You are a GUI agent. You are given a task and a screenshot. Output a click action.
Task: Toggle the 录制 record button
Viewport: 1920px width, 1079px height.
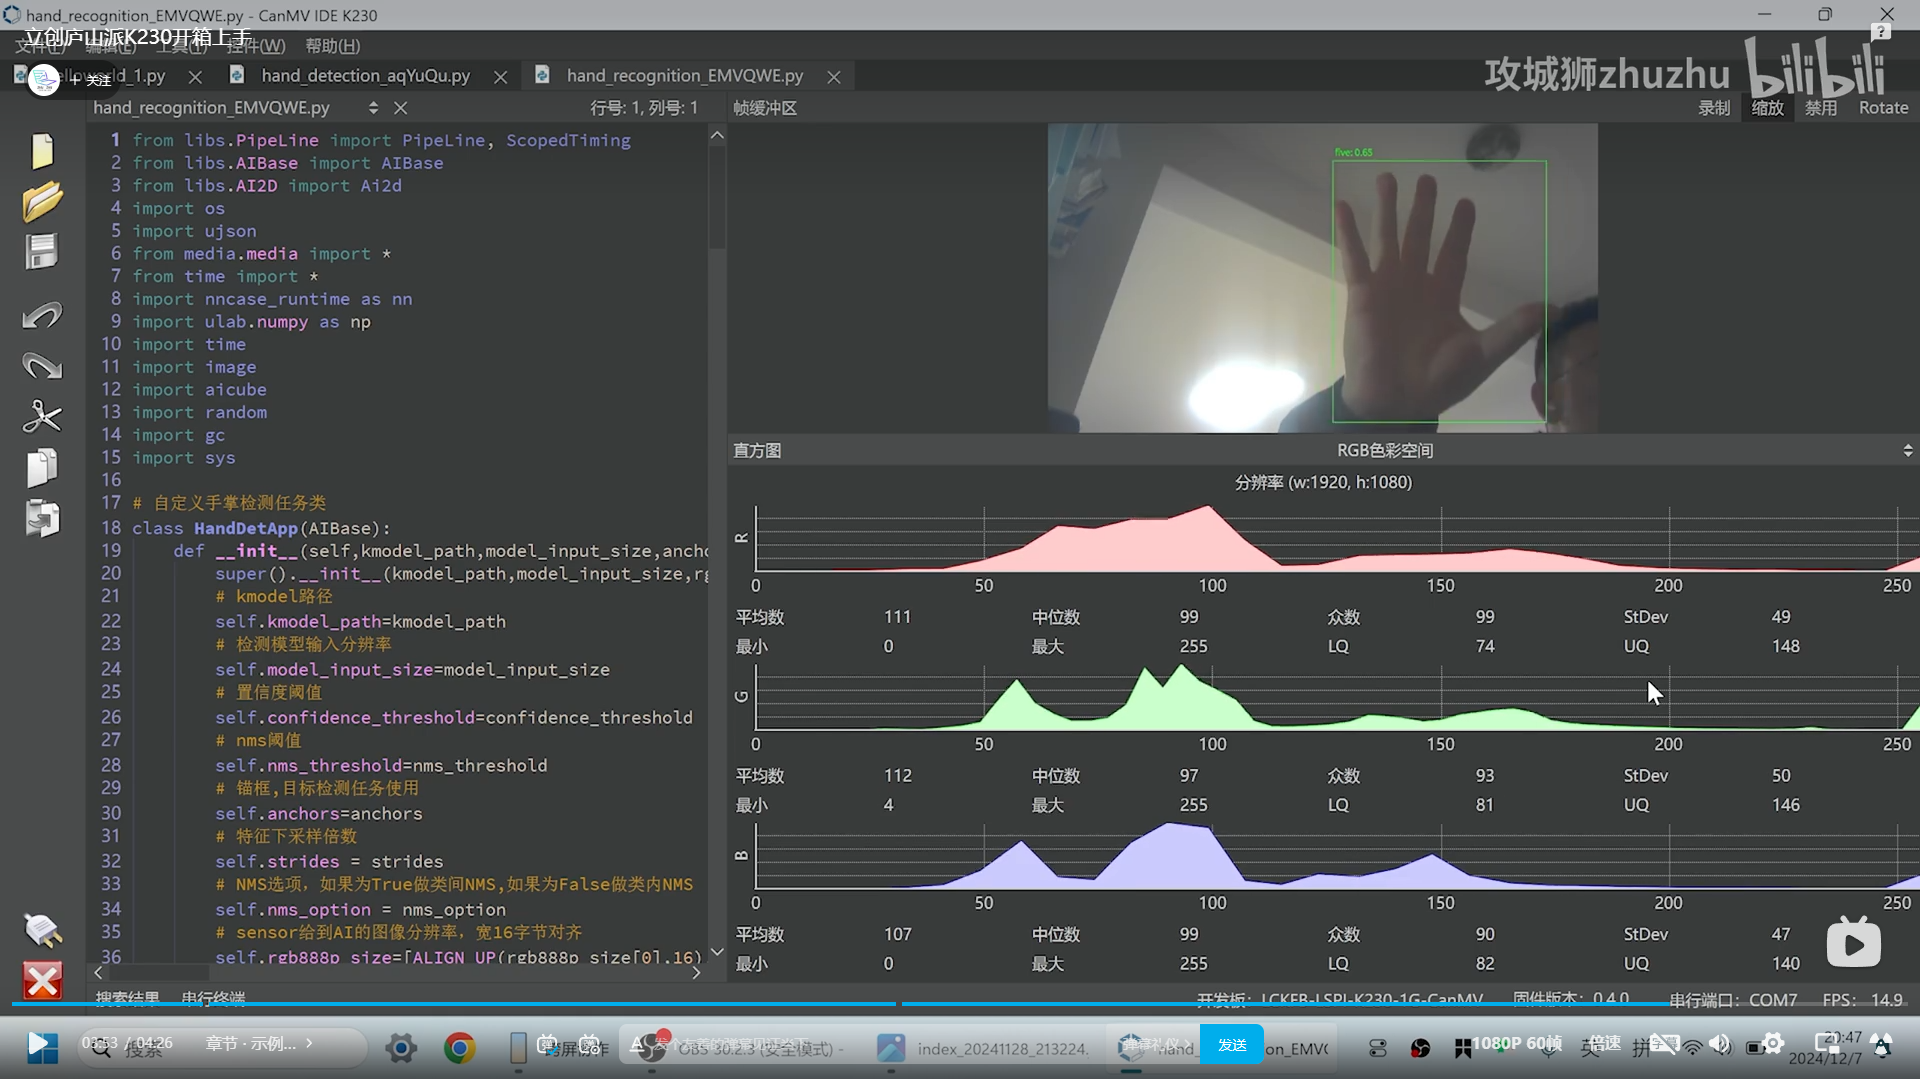tap(1714, 108)
